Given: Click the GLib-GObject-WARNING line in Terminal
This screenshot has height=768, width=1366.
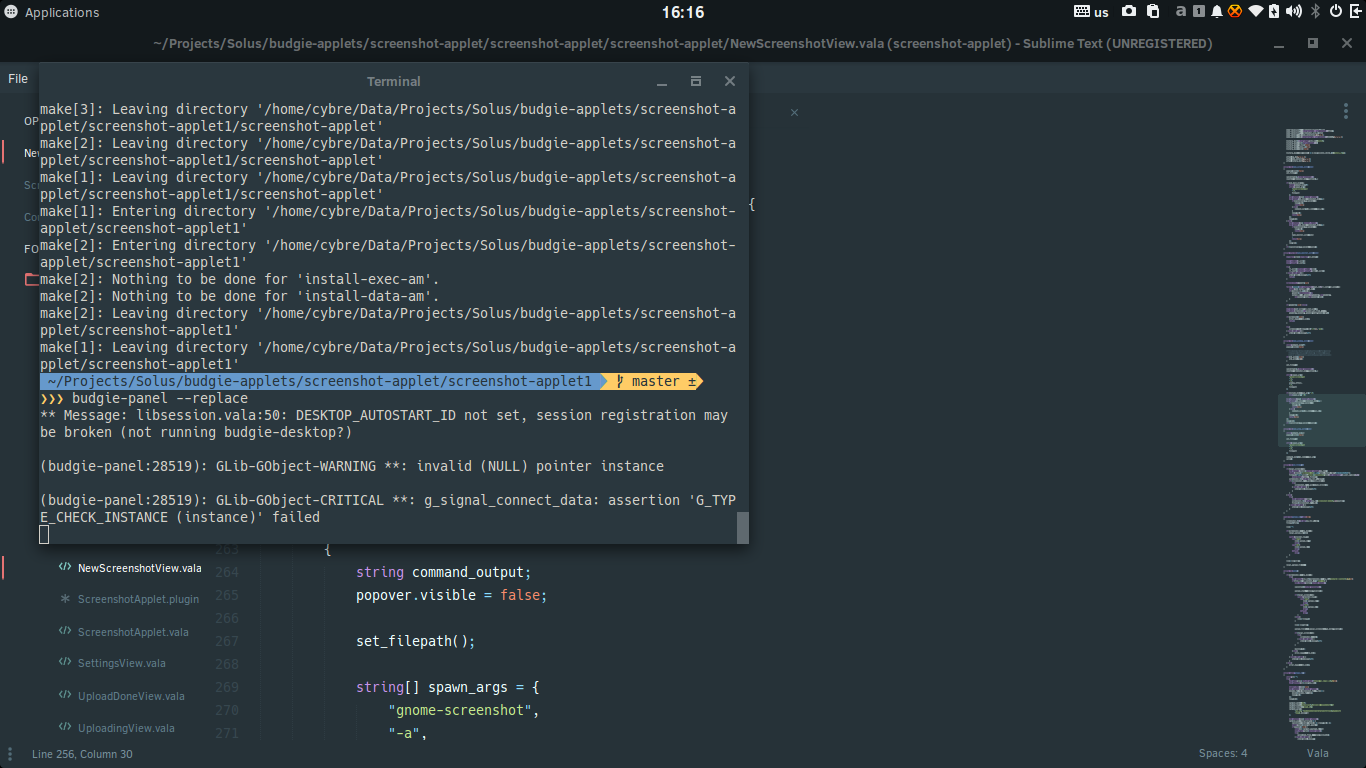Looking at the screenshot, I should pyautogui.click(x=352, y=466).
